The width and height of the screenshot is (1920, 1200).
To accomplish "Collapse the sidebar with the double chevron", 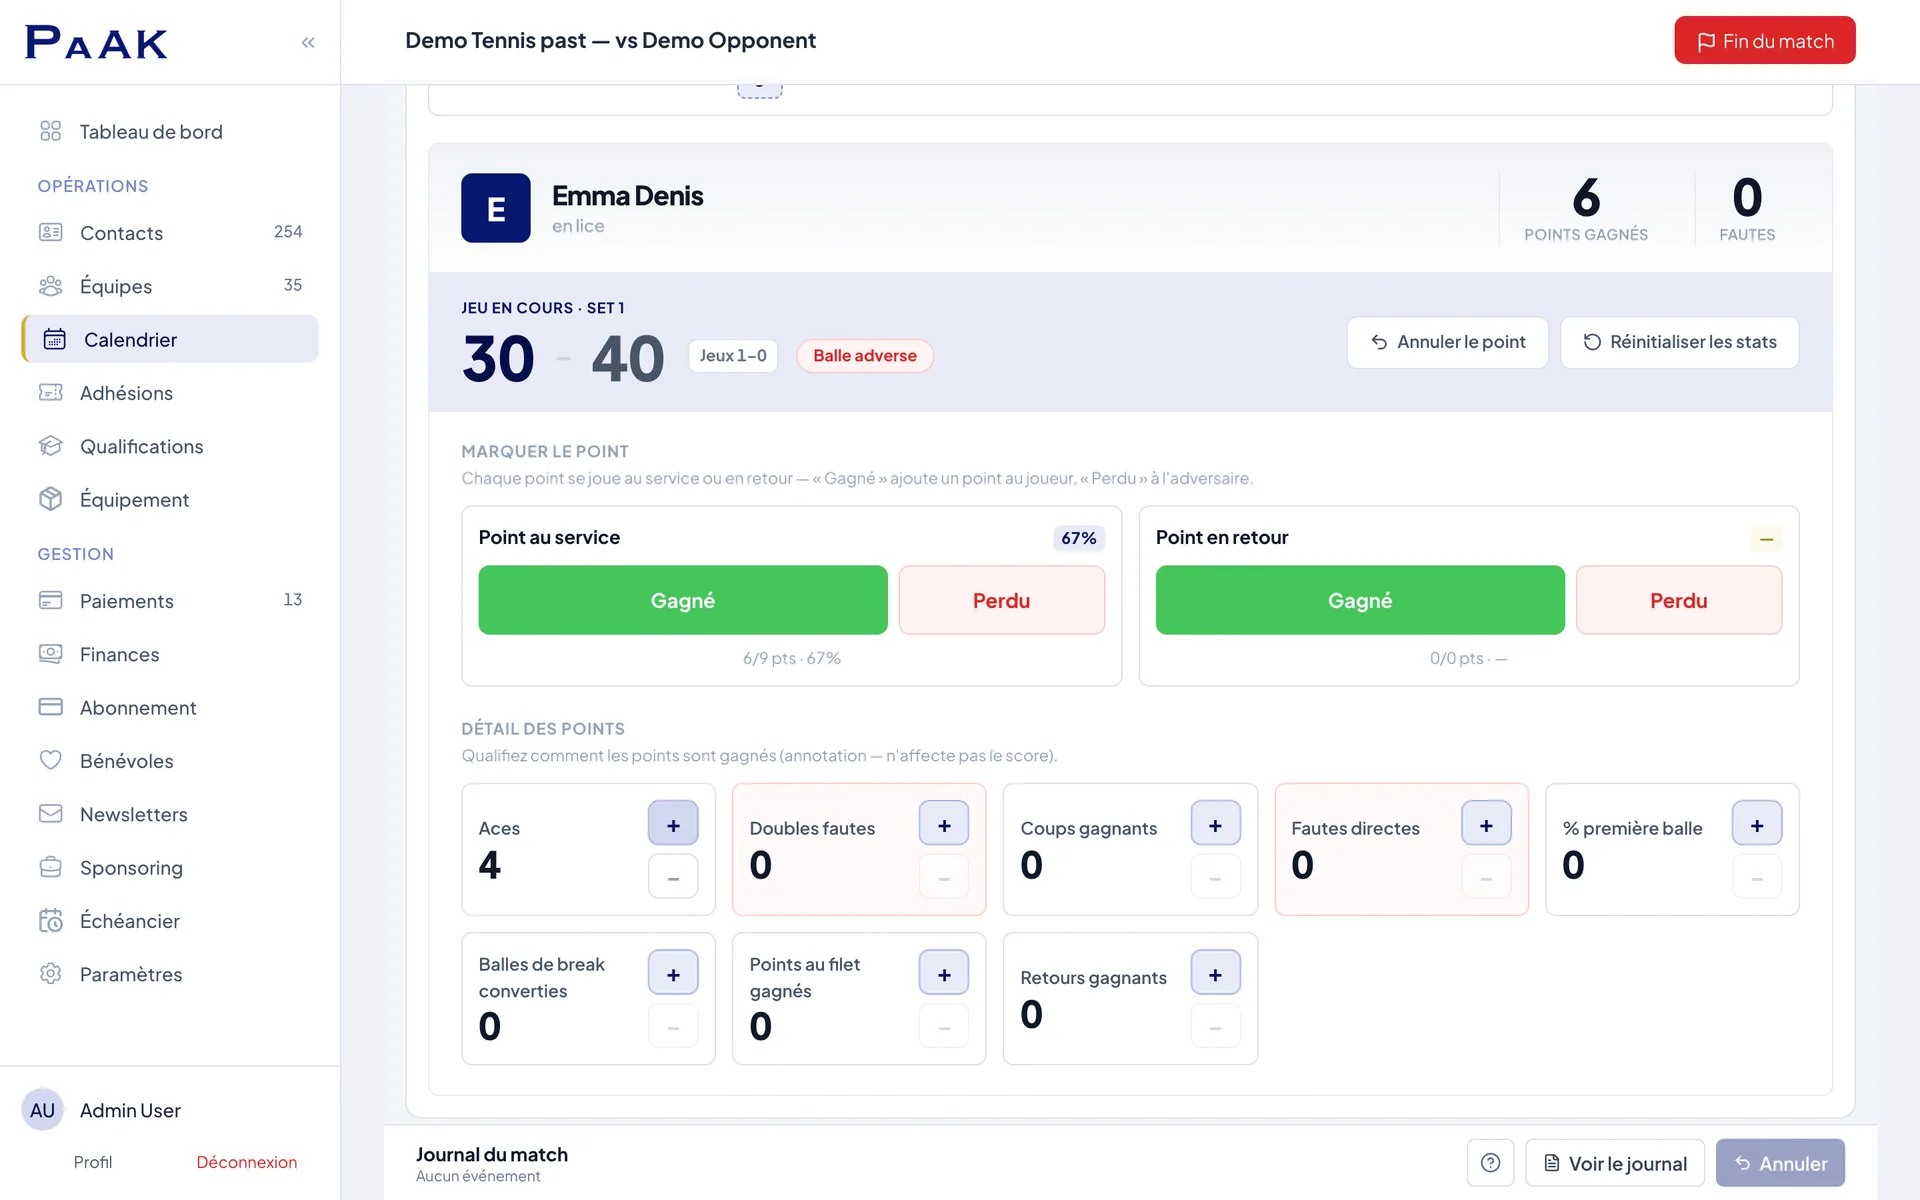I will [308, 42].
